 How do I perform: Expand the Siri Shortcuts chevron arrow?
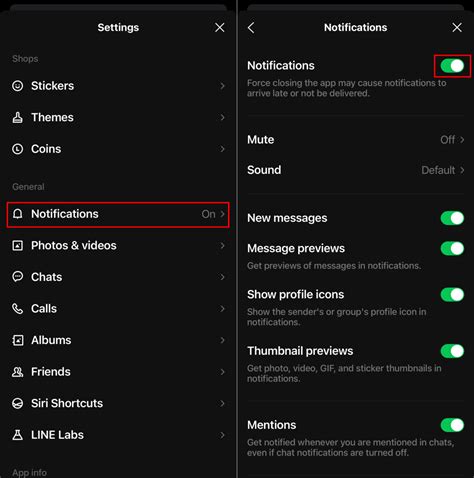point(222,403)
